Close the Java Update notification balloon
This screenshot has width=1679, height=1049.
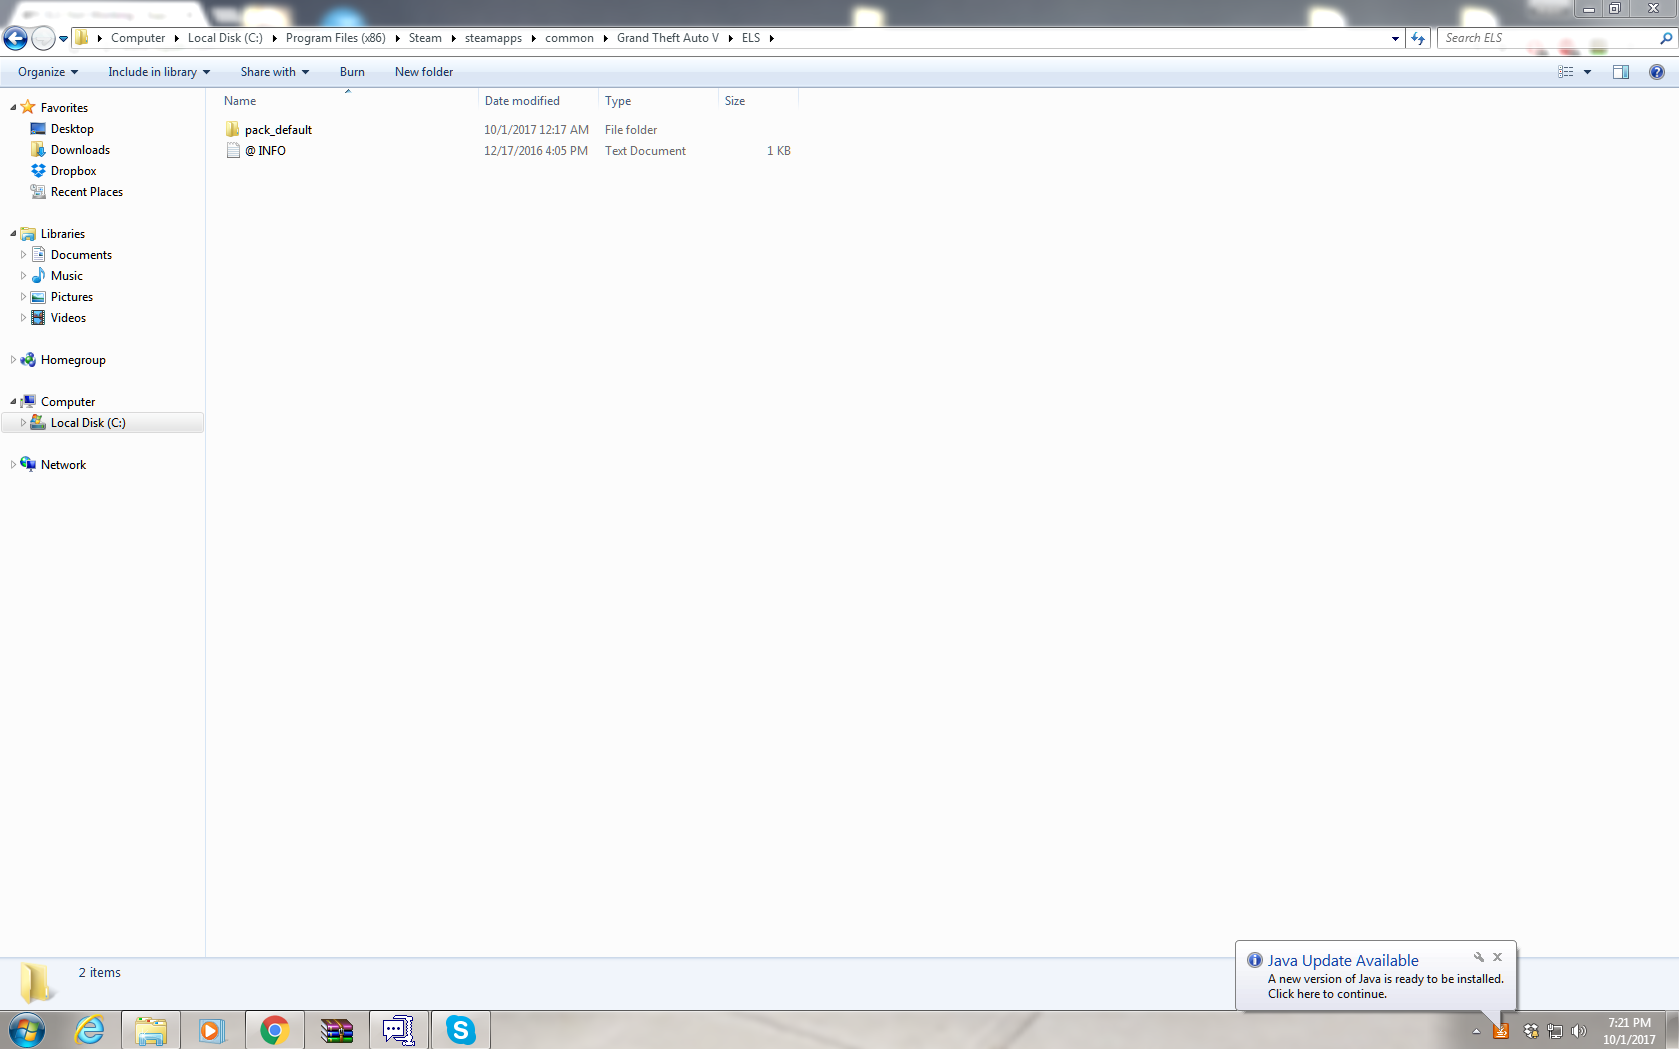tap(1497, 957)
